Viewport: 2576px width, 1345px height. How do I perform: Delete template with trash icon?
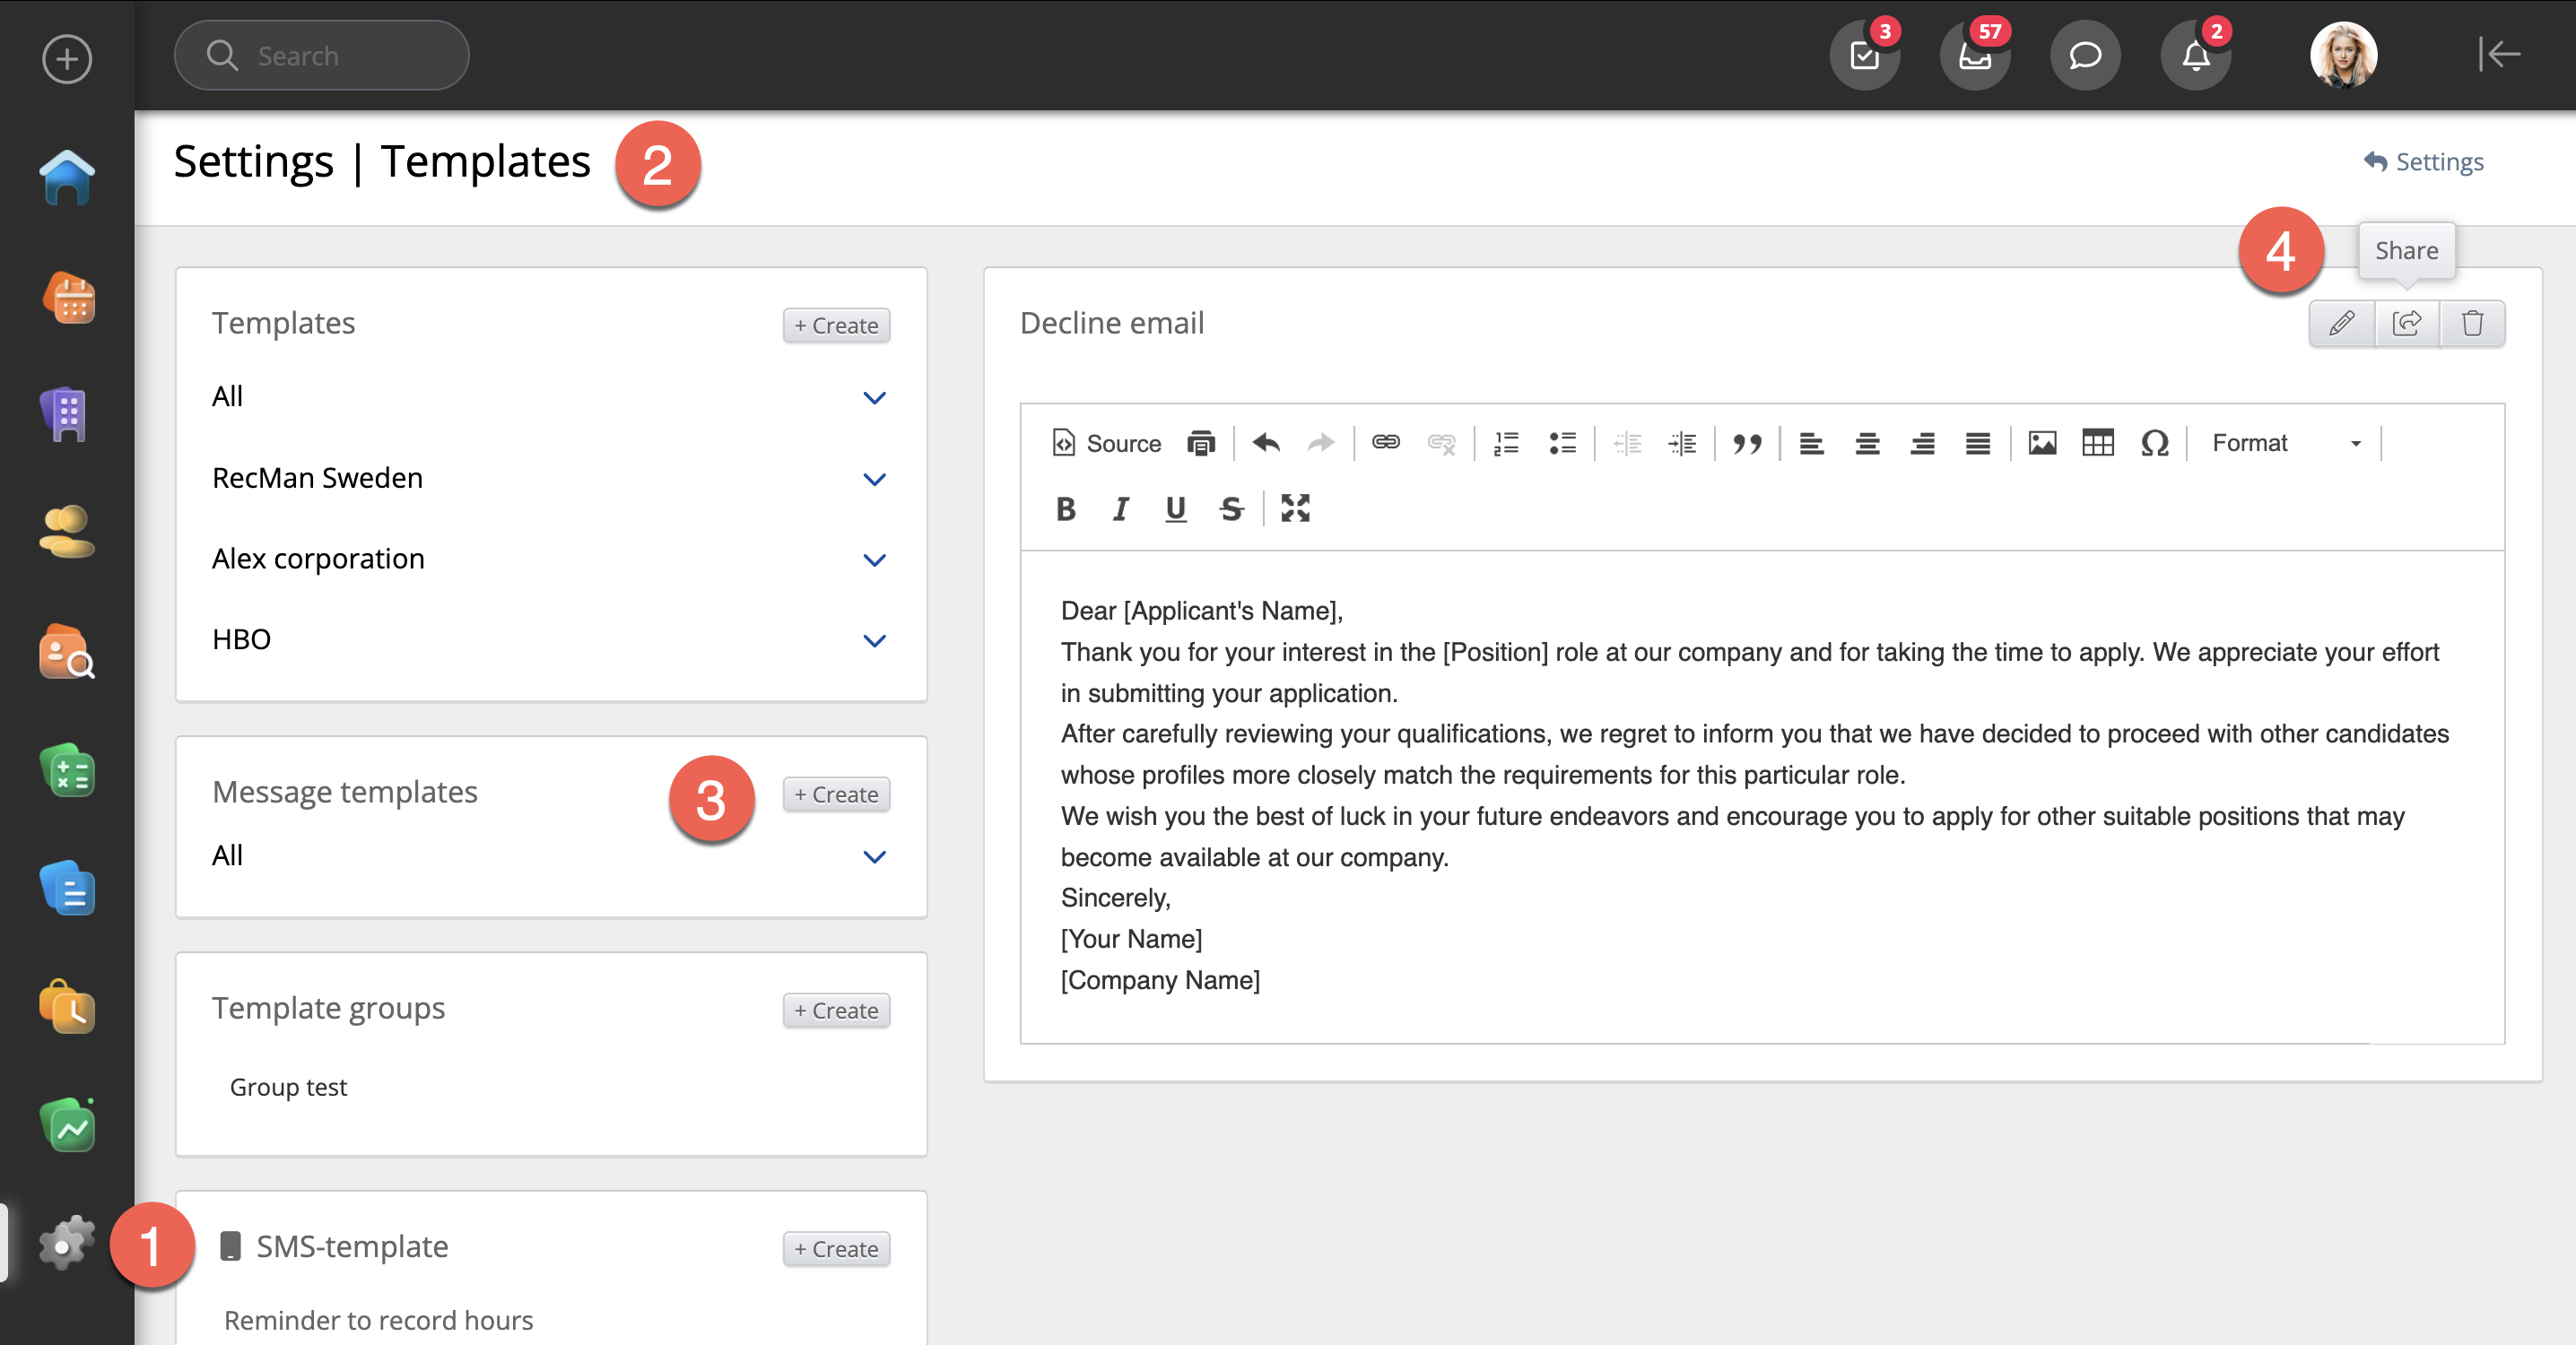pyautogui.click(x=2472, y=323)
